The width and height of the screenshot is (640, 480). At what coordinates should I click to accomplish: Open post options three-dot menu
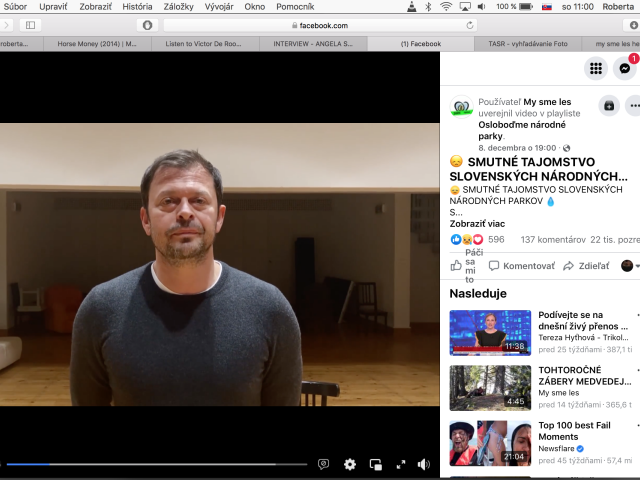pyautogui.click(x=635, y=106)
